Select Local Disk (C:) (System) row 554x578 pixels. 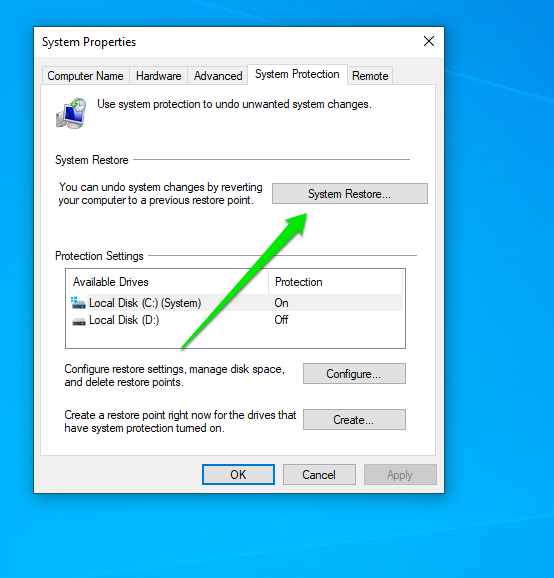pyautogui.click(x=236, y=303)
